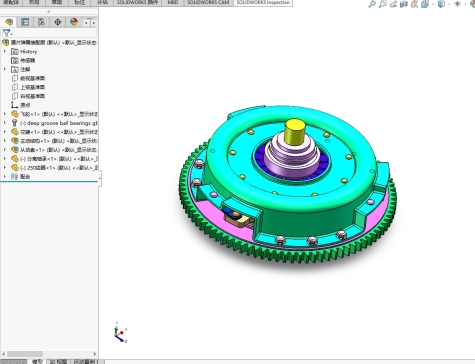The height and width of the screenshot is (364, 475).
Task: Expand the 注解 annotations node
Action: pyautogui.click(x=5, y=69)
